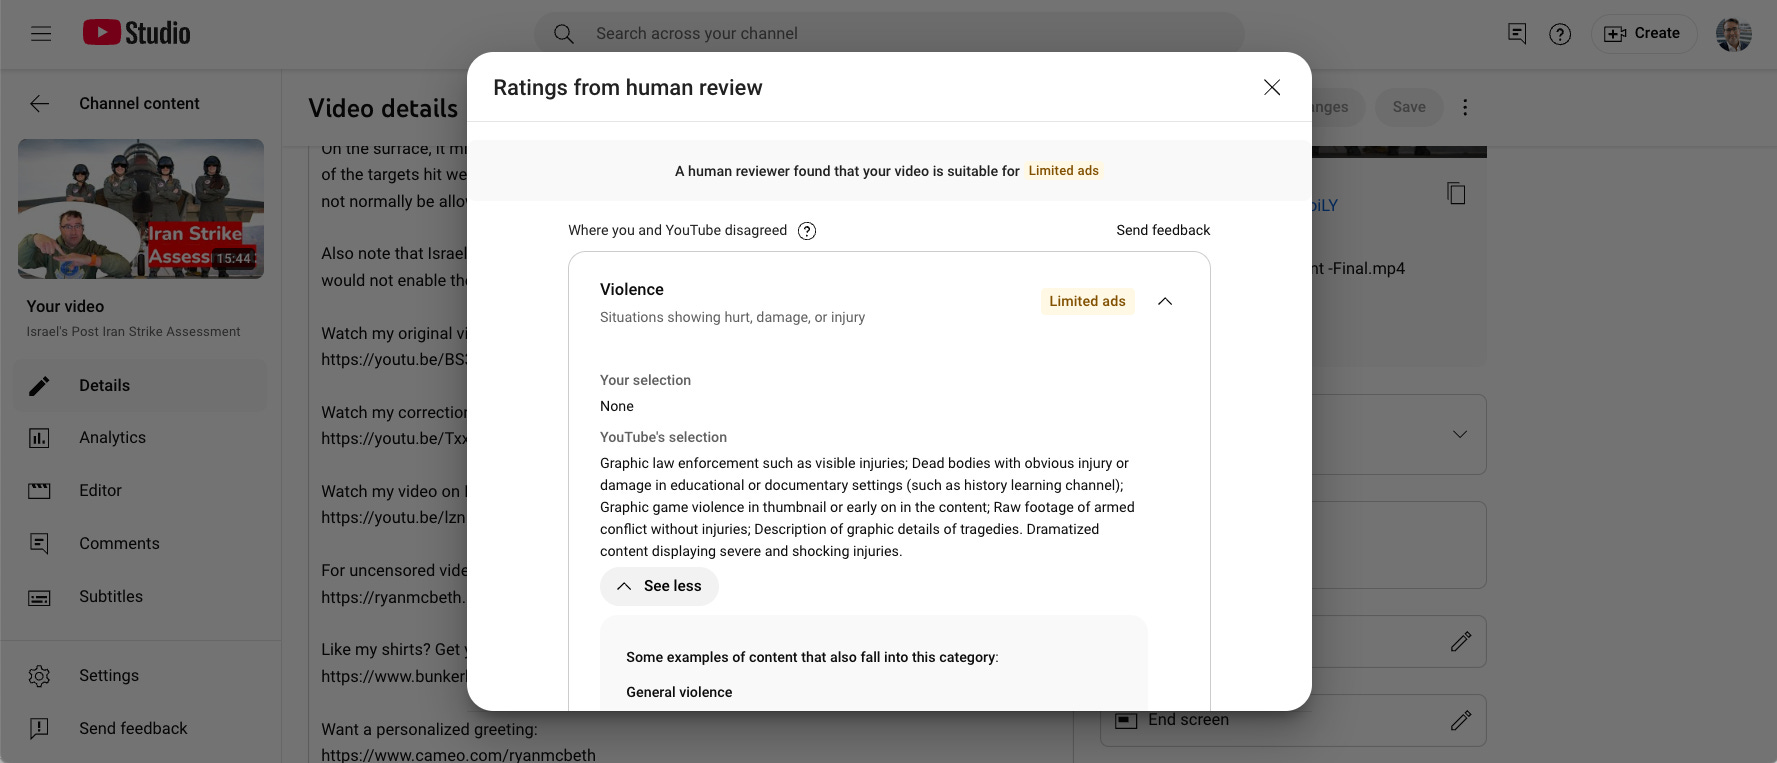Click the 'Limited ads' label in banner

click(1063, 171)
